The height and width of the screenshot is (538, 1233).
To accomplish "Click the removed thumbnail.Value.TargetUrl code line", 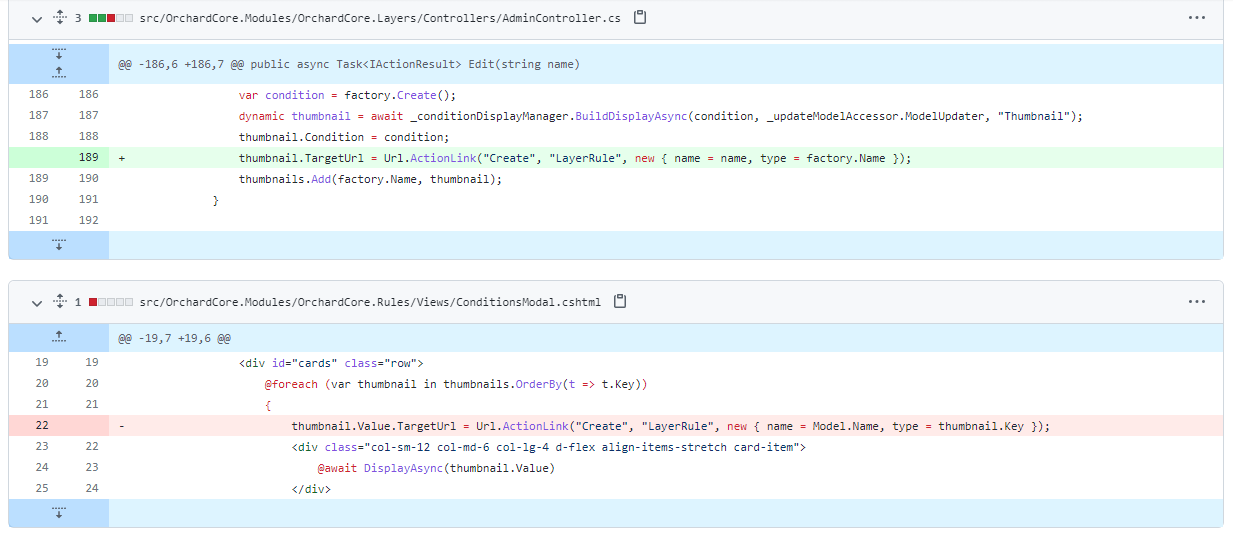I will (x=670, y=426).
